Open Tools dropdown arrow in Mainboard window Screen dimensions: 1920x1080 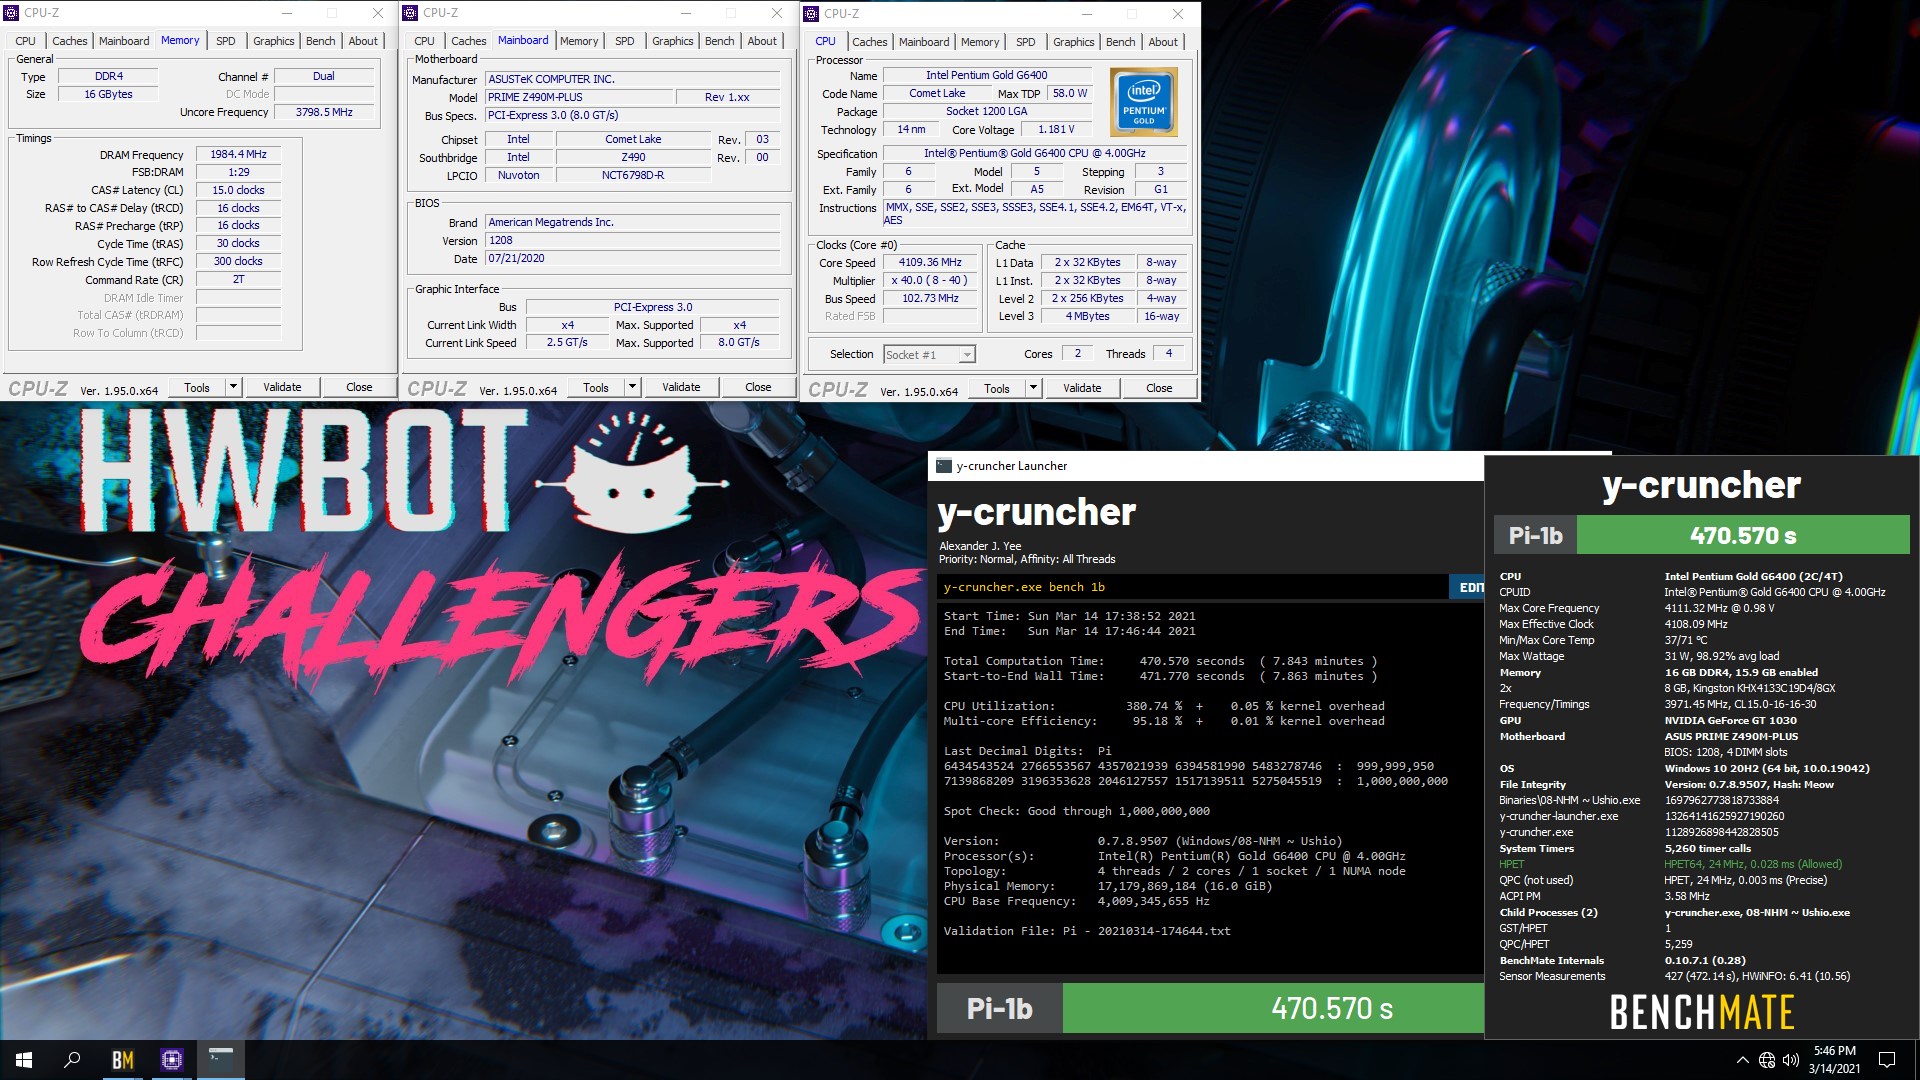[x=632, y=387]
